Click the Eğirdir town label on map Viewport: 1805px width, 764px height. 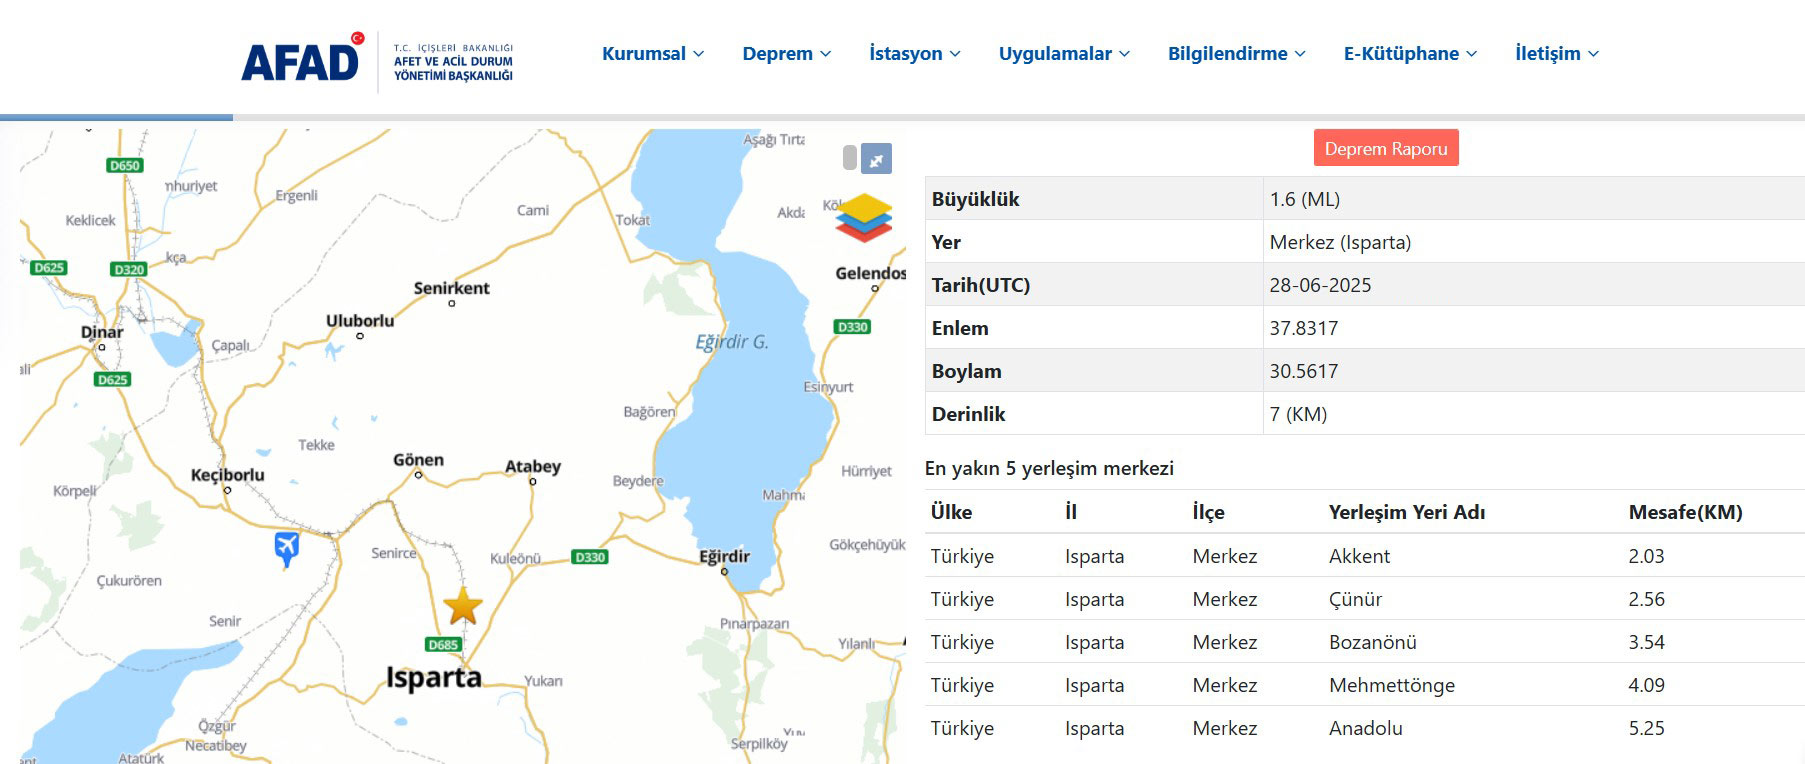tap(724, 557)
